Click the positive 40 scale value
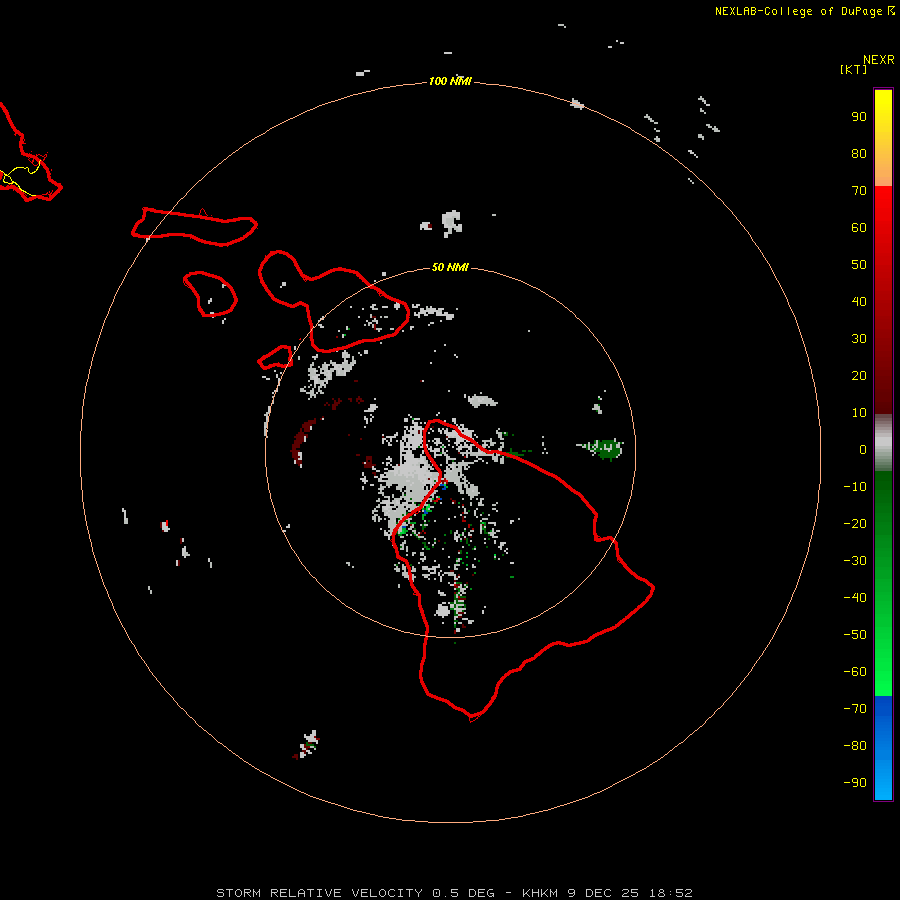This screenshot has width=900, height=900. tap(859, 301)
